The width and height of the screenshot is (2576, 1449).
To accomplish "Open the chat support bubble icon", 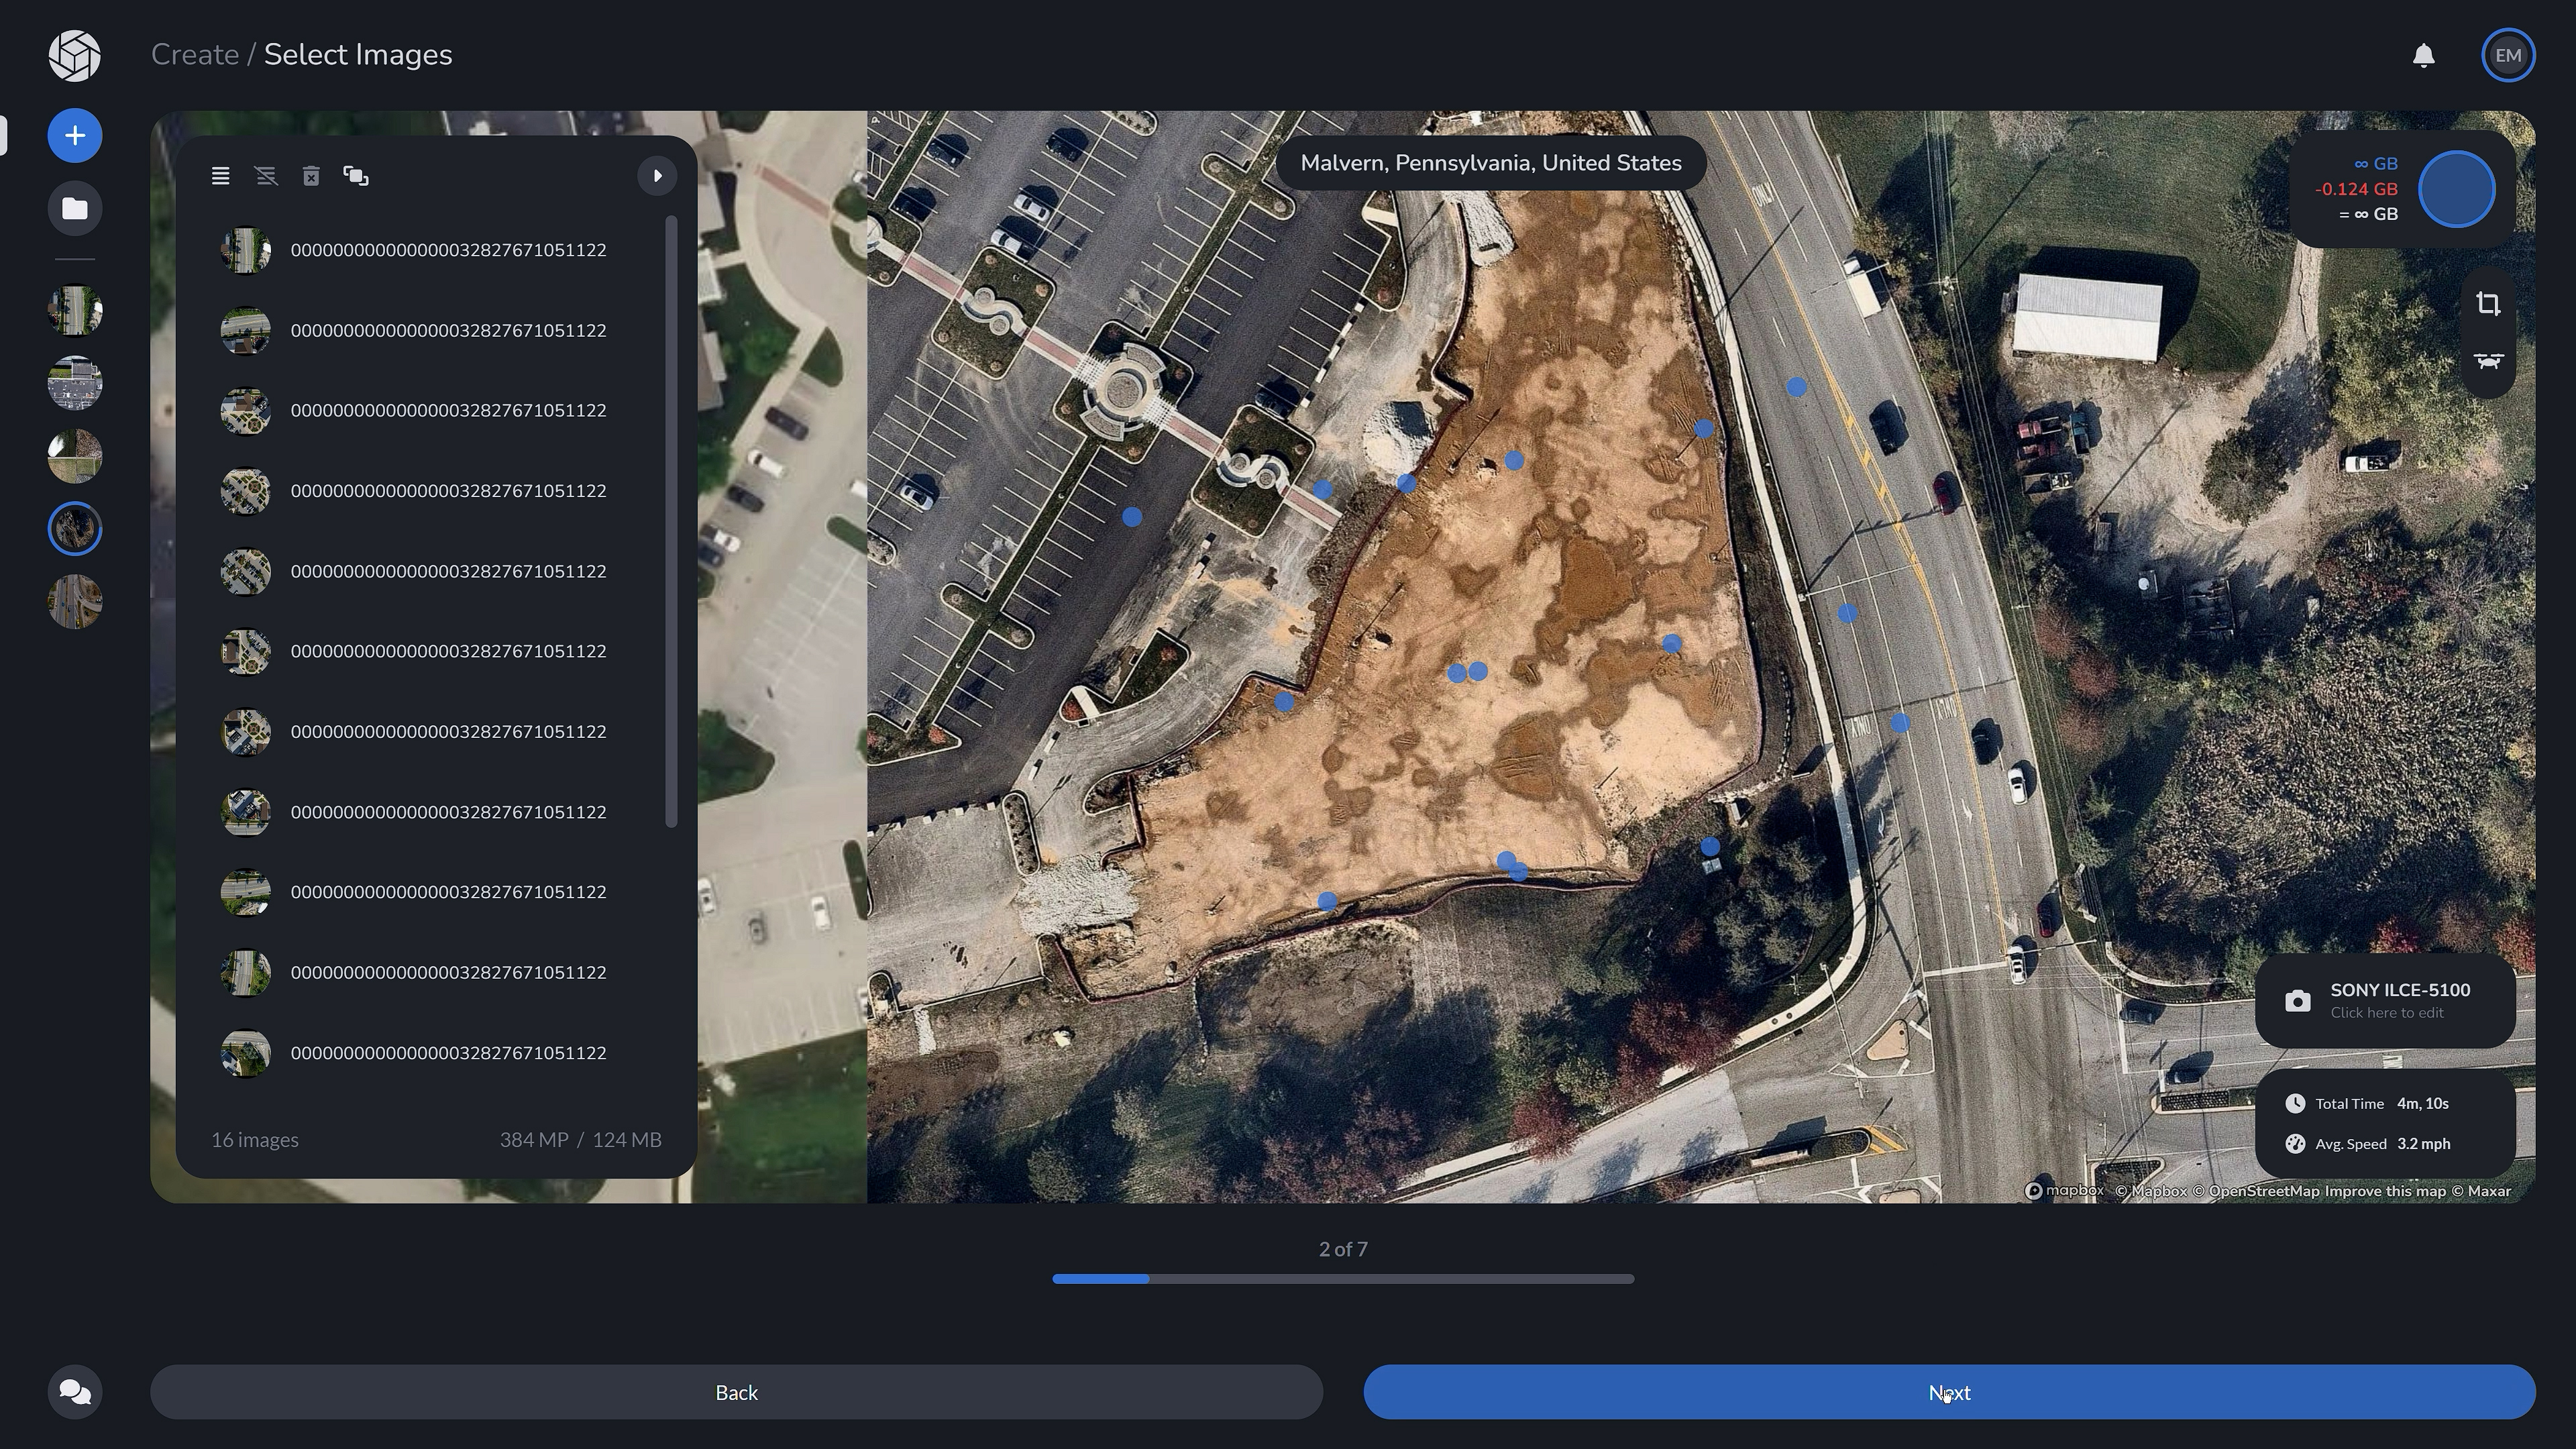I will [x=75, y=1391].
